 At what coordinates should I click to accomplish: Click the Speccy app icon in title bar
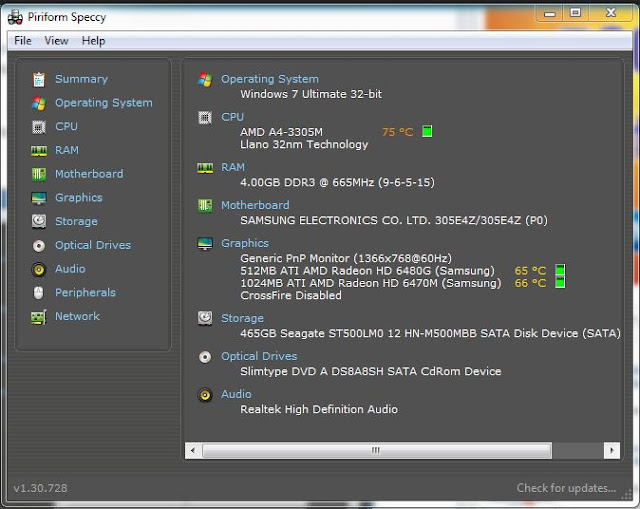(16, 17)
